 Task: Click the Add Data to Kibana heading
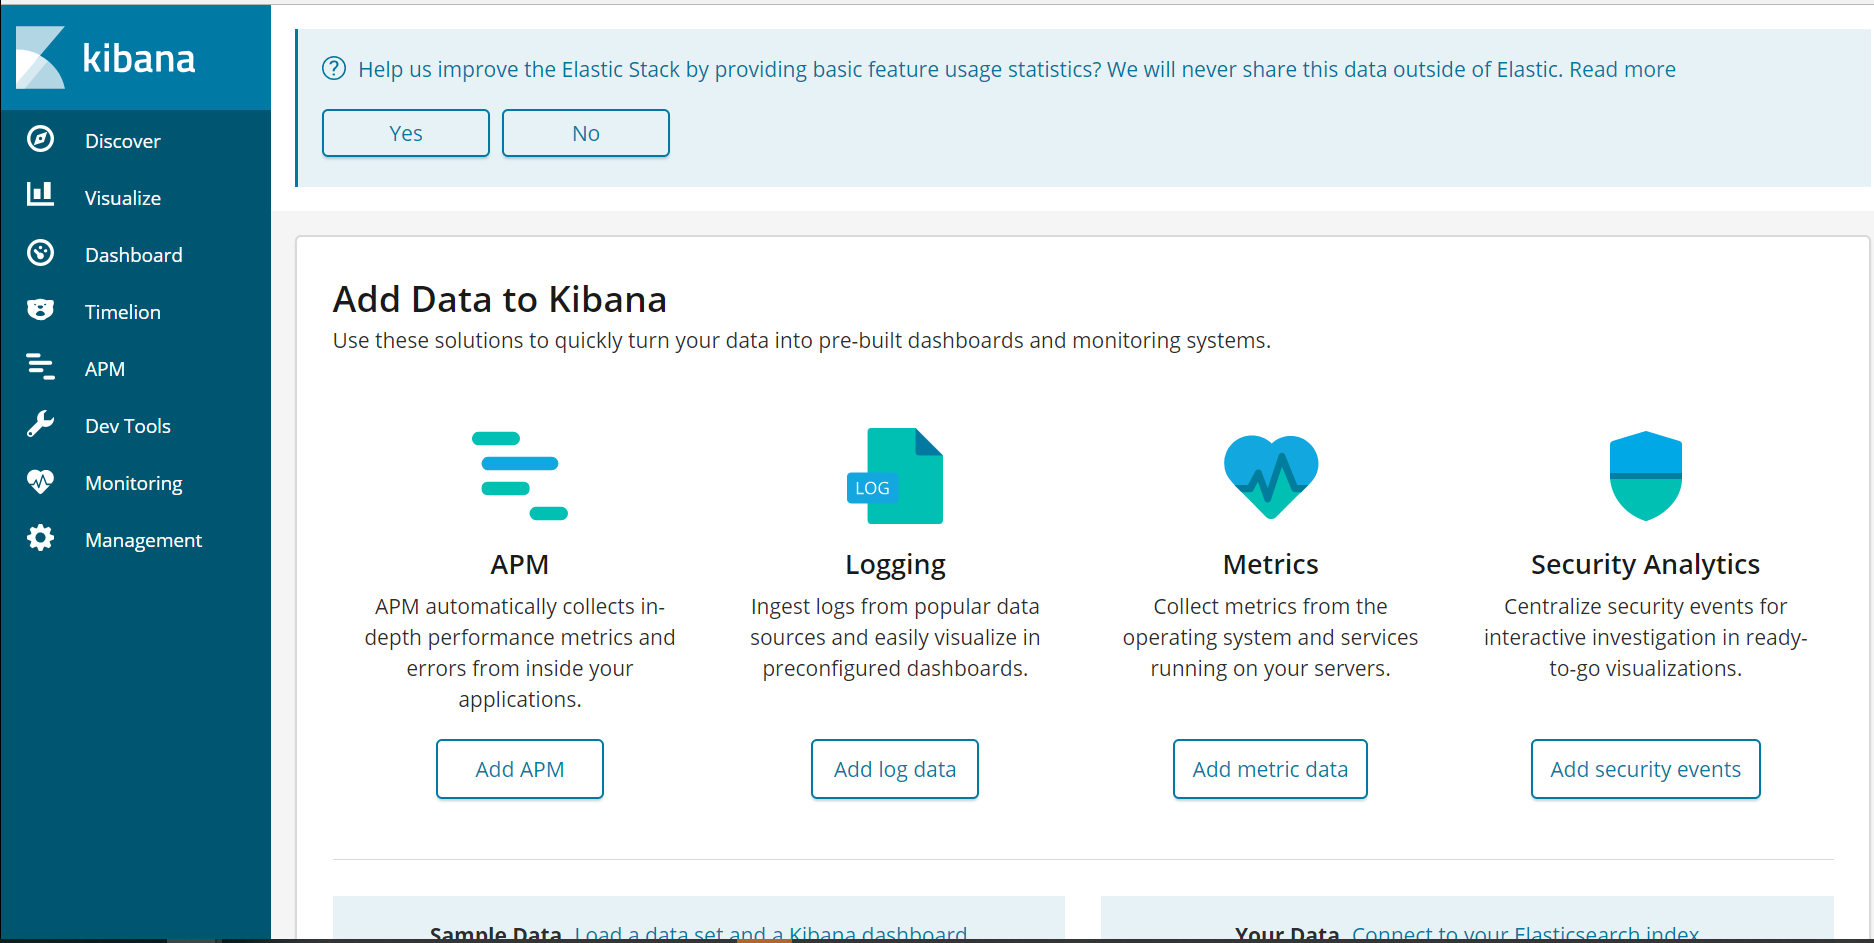(500, 299)
